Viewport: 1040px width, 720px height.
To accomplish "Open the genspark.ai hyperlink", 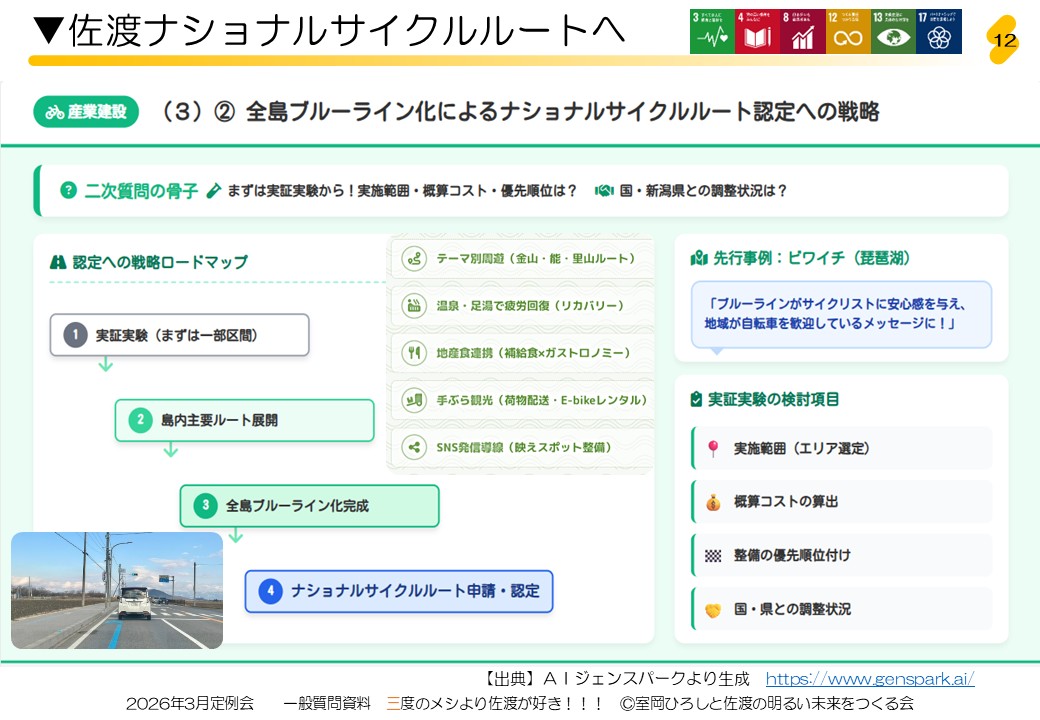I will click(x=869, y=679).
